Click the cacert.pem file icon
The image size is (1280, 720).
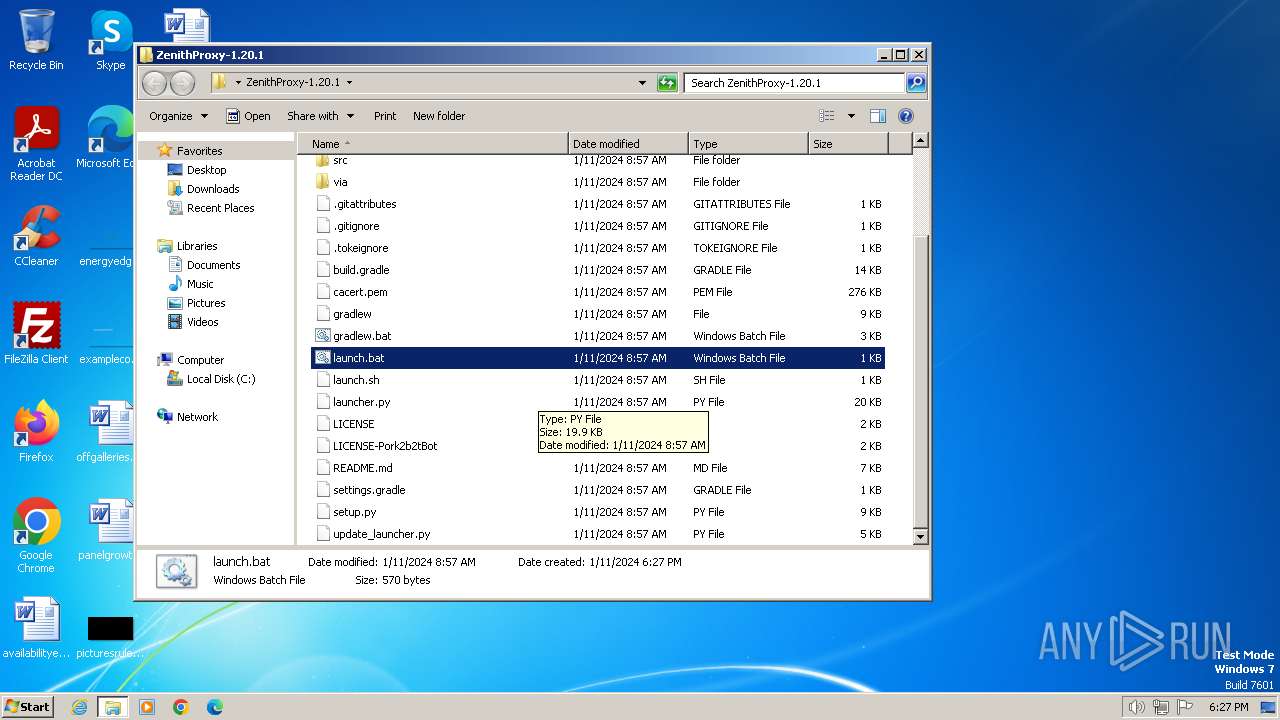[322, 292]
